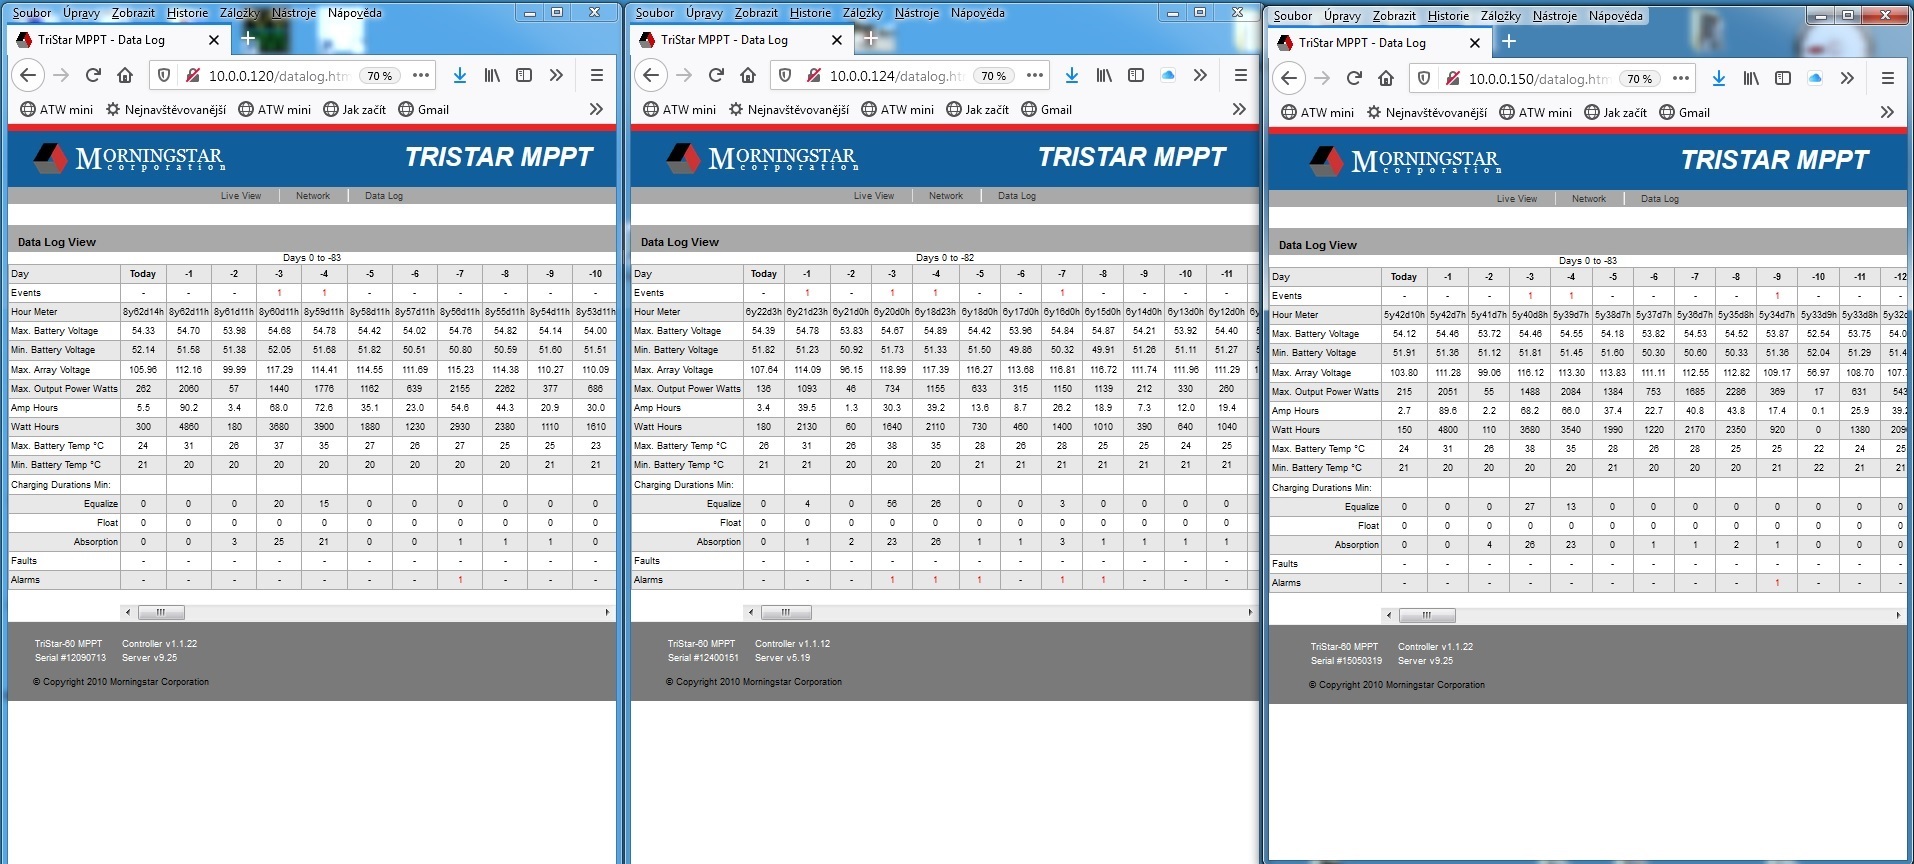
Task: Open the hamburger menu in the 10.0.0.124 window
Action: point(1241,75)
